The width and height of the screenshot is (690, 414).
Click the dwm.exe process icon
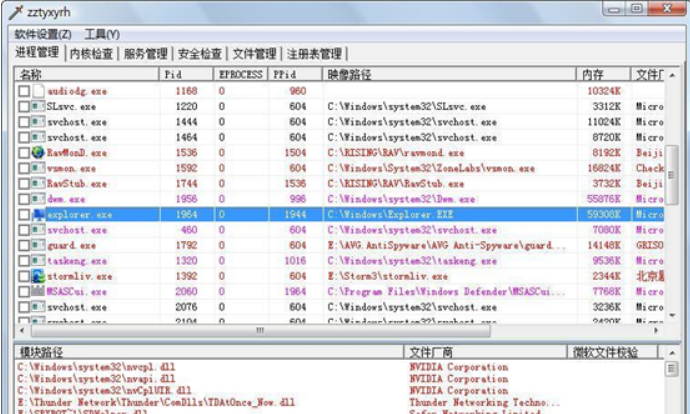(38, 199)
